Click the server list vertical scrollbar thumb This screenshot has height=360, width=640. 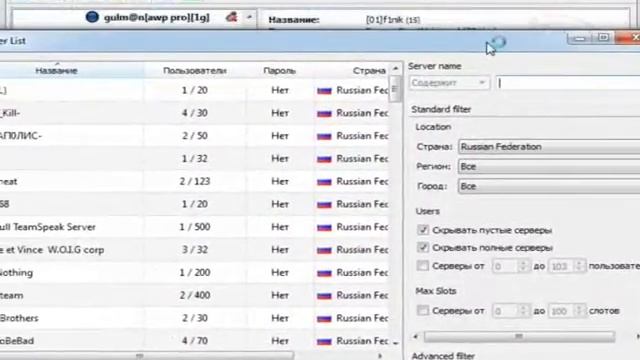[395, 88]
